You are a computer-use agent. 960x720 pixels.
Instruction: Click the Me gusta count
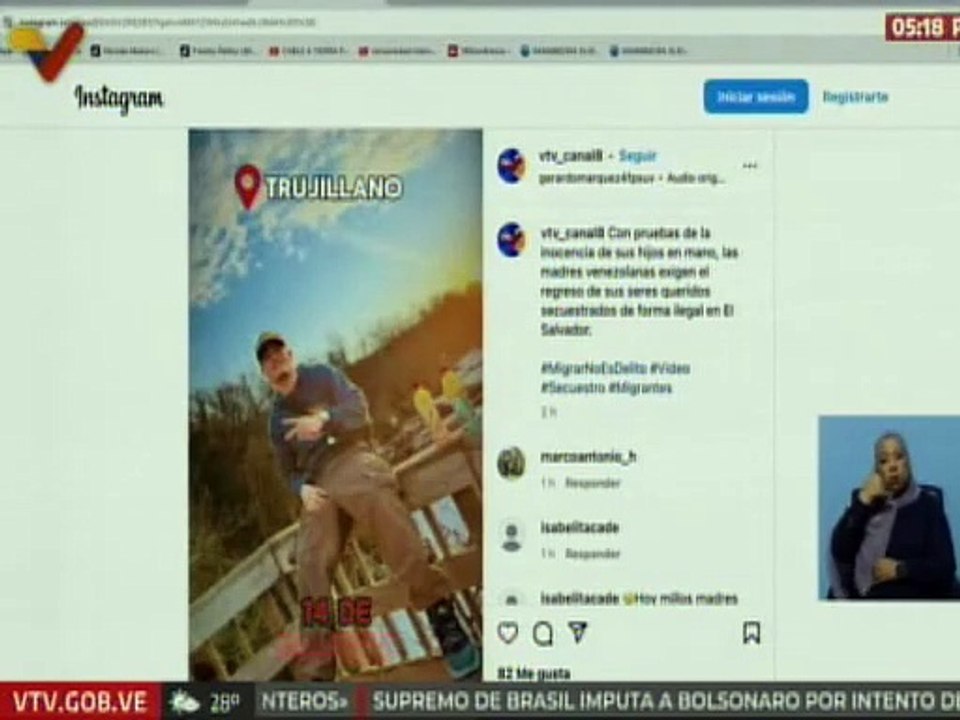pyautogui.click(x=534, y=674)
